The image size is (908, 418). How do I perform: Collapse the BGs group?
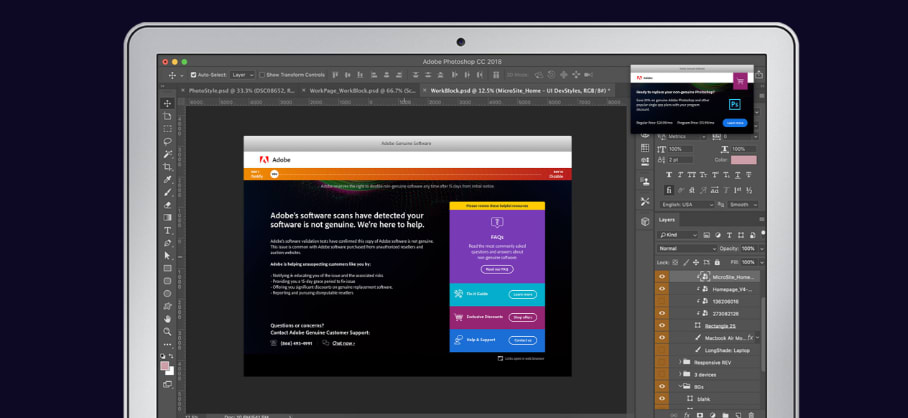click(680, 386)
